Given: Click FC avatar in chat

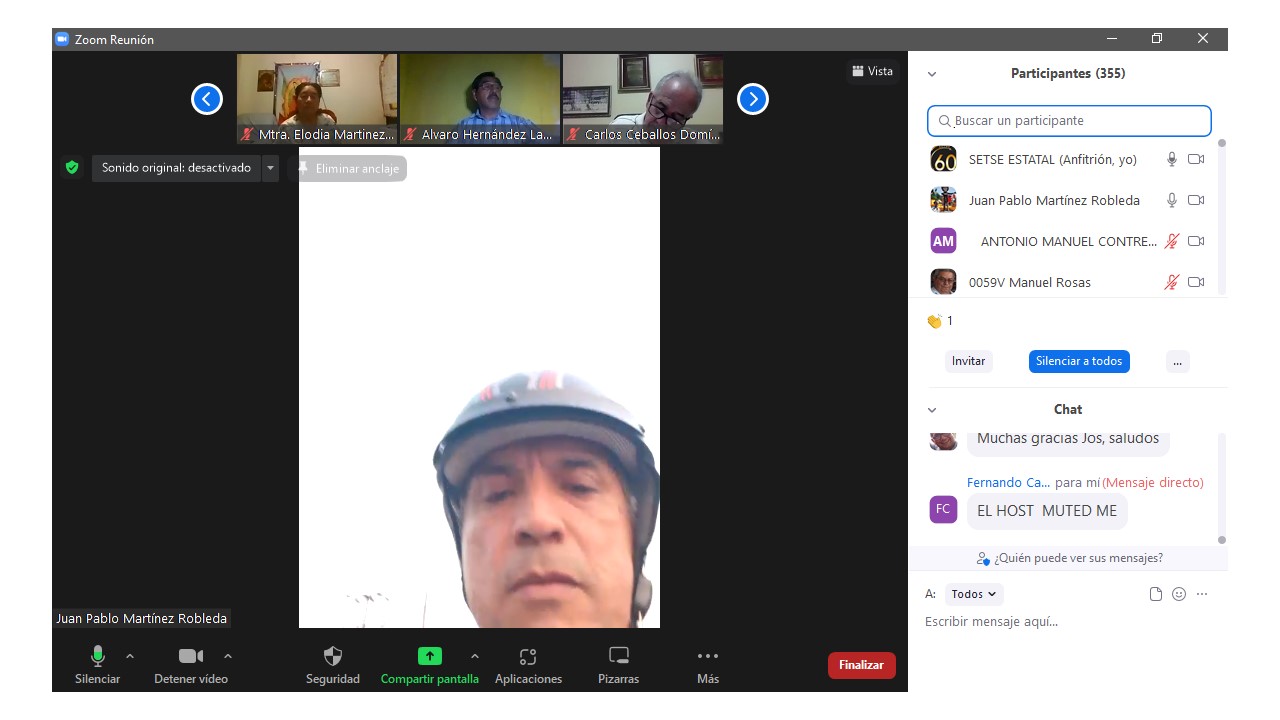Looking at the screenshot, I should coord(943,509).
